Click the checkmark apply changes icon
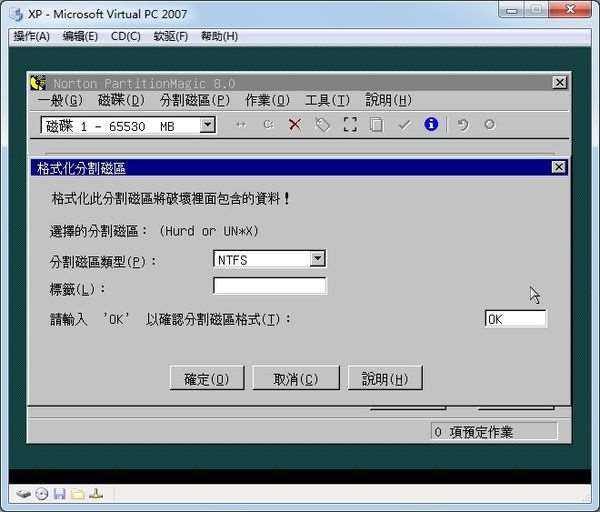 404,125
